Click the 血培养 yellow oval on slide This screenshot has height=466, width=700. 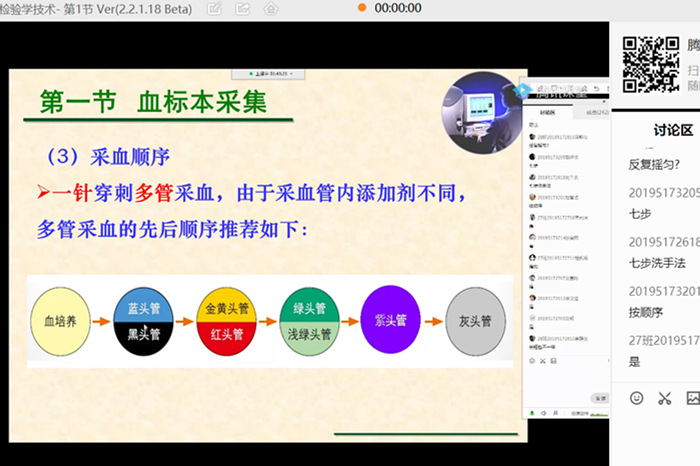point(62,321)
